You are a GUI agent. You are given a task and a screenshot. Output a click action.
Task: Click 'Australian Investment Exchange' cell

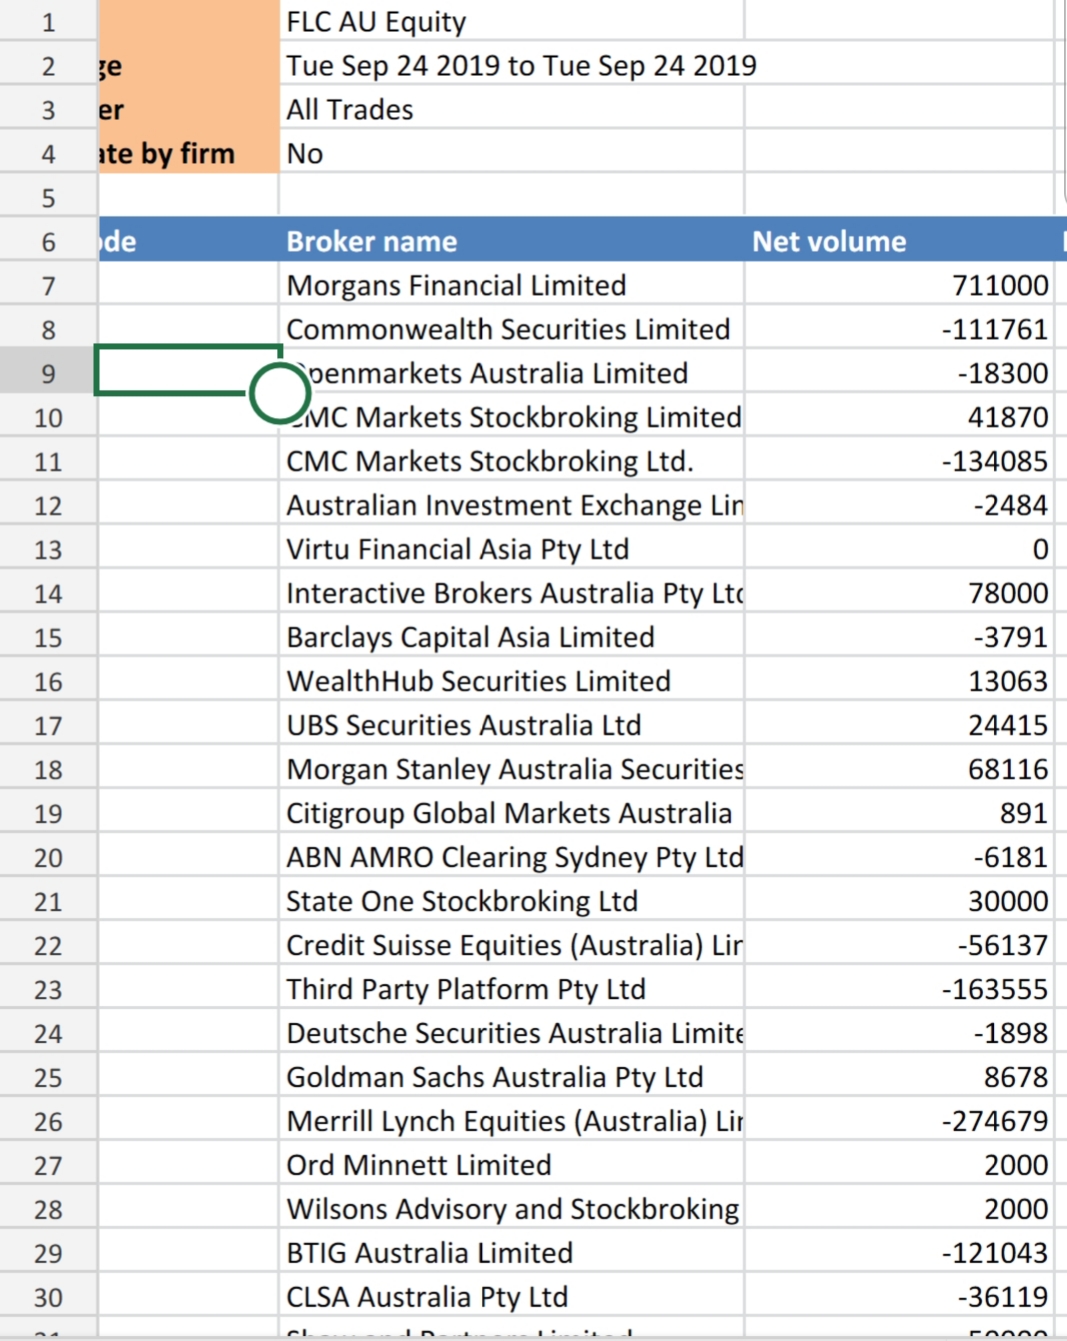coord(511,505)
